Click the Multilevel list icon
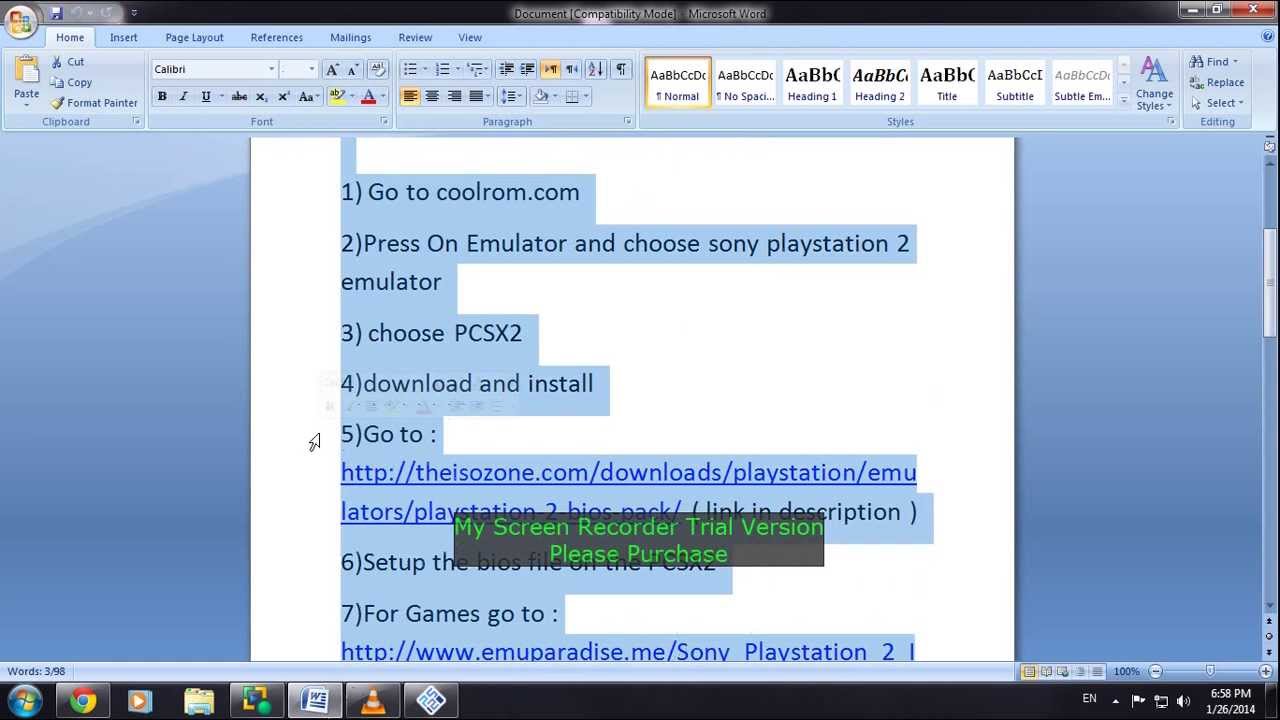This screenshot has width=1280, height=720. 475,69
